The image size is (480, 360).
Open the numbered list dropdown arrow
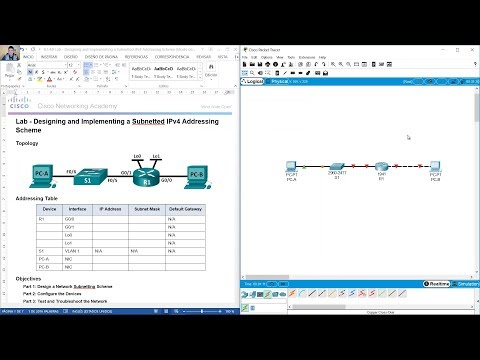[x=101, y=65]
